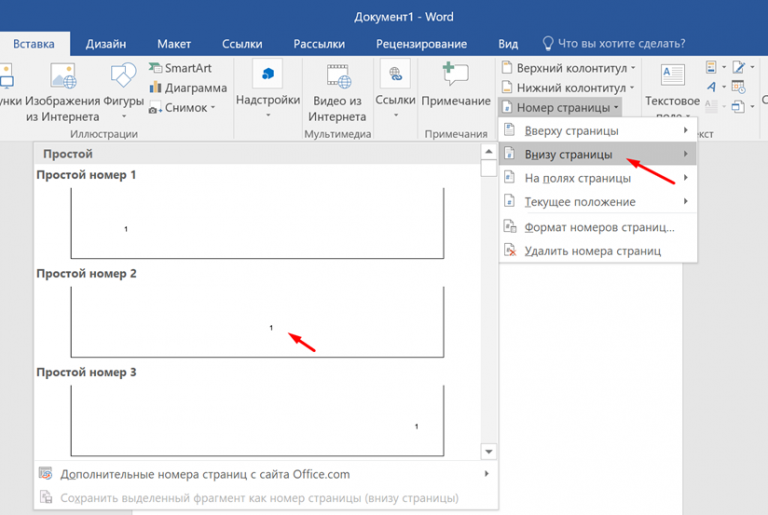This screenshot has height=515, width=768.
Task: Select Простой номер 2 preview
Action: pyautogui.click(x=257, y=322)
